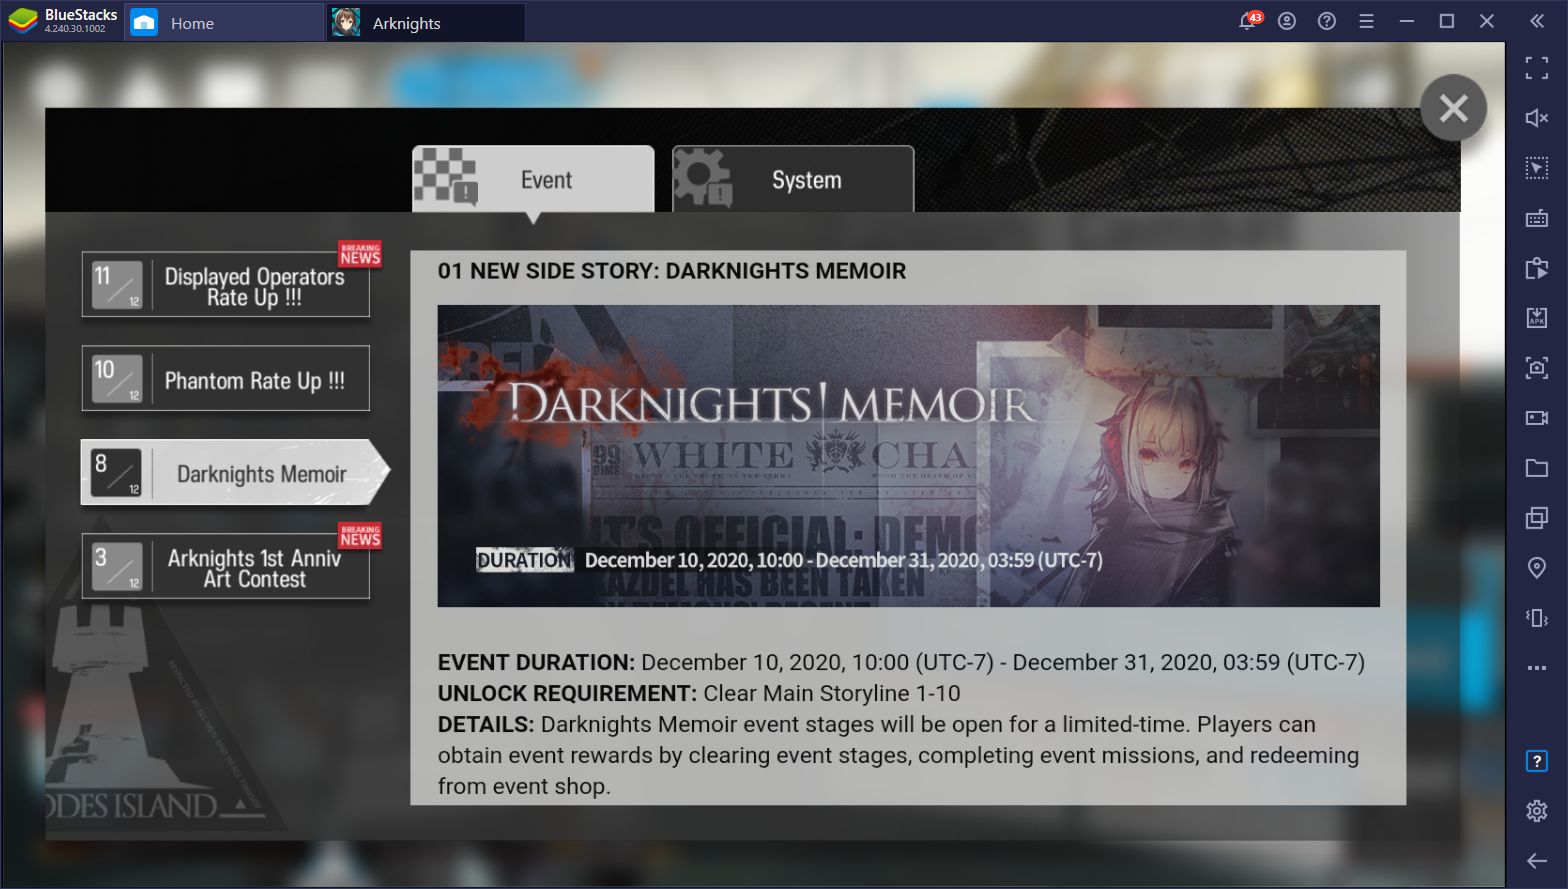This screenshot has width=1568, height=889.
Task: Install APK from sidebar
Action: point(1537,318)
